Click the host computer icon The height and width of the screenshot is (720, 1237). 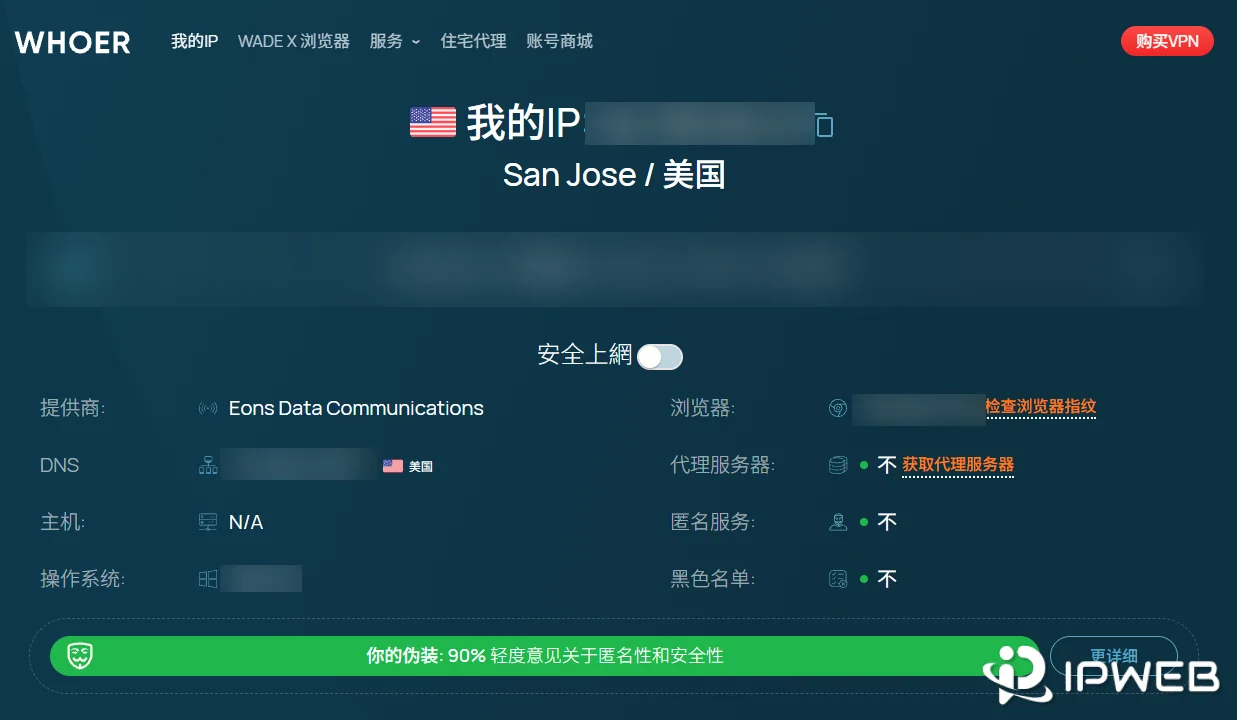[208, 522]
